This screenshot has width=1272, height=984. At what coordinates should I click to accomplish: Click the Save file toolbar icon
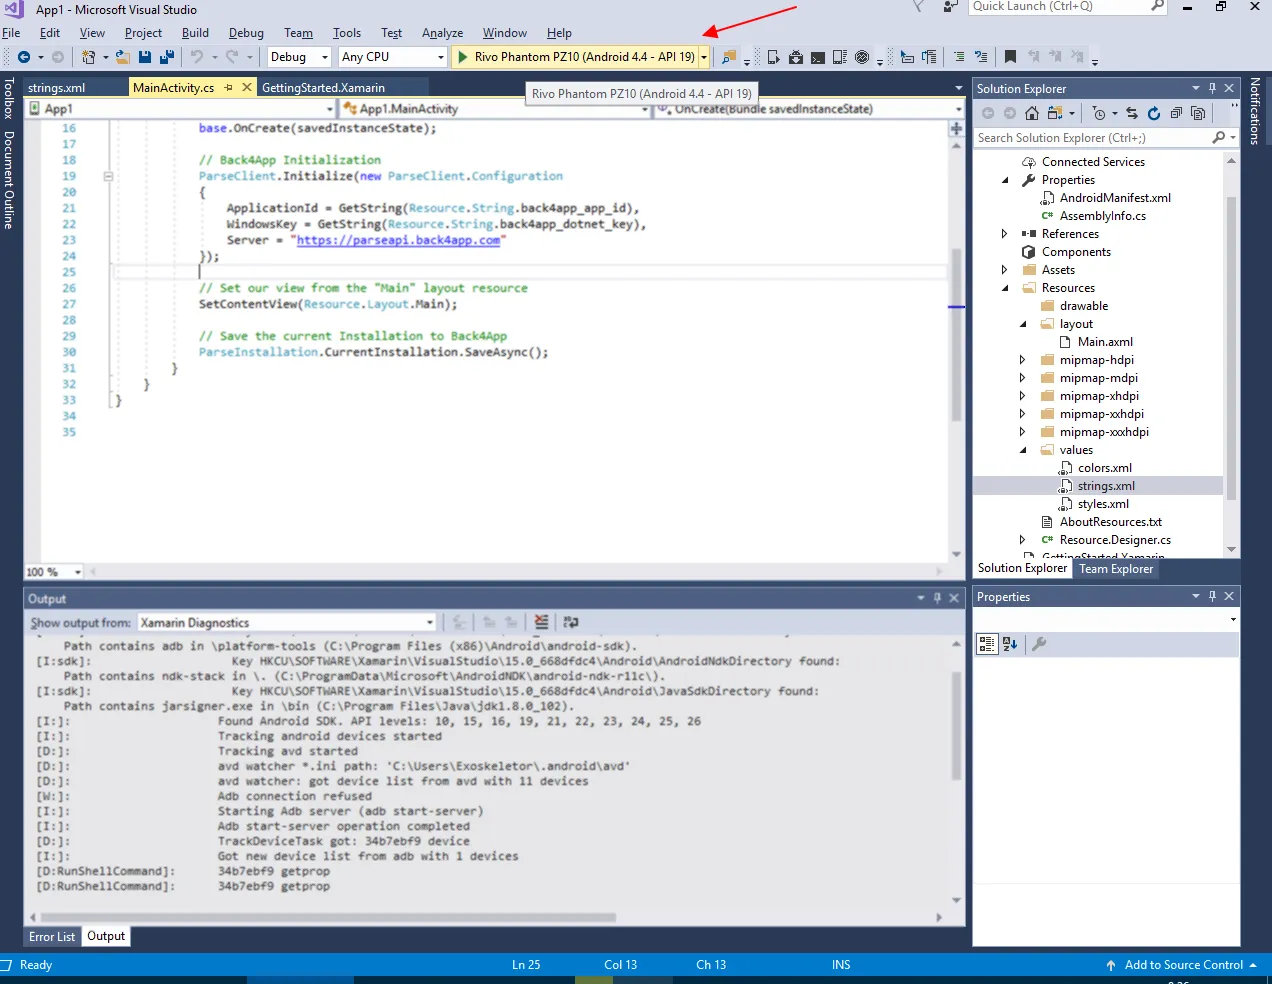point(145,57)
